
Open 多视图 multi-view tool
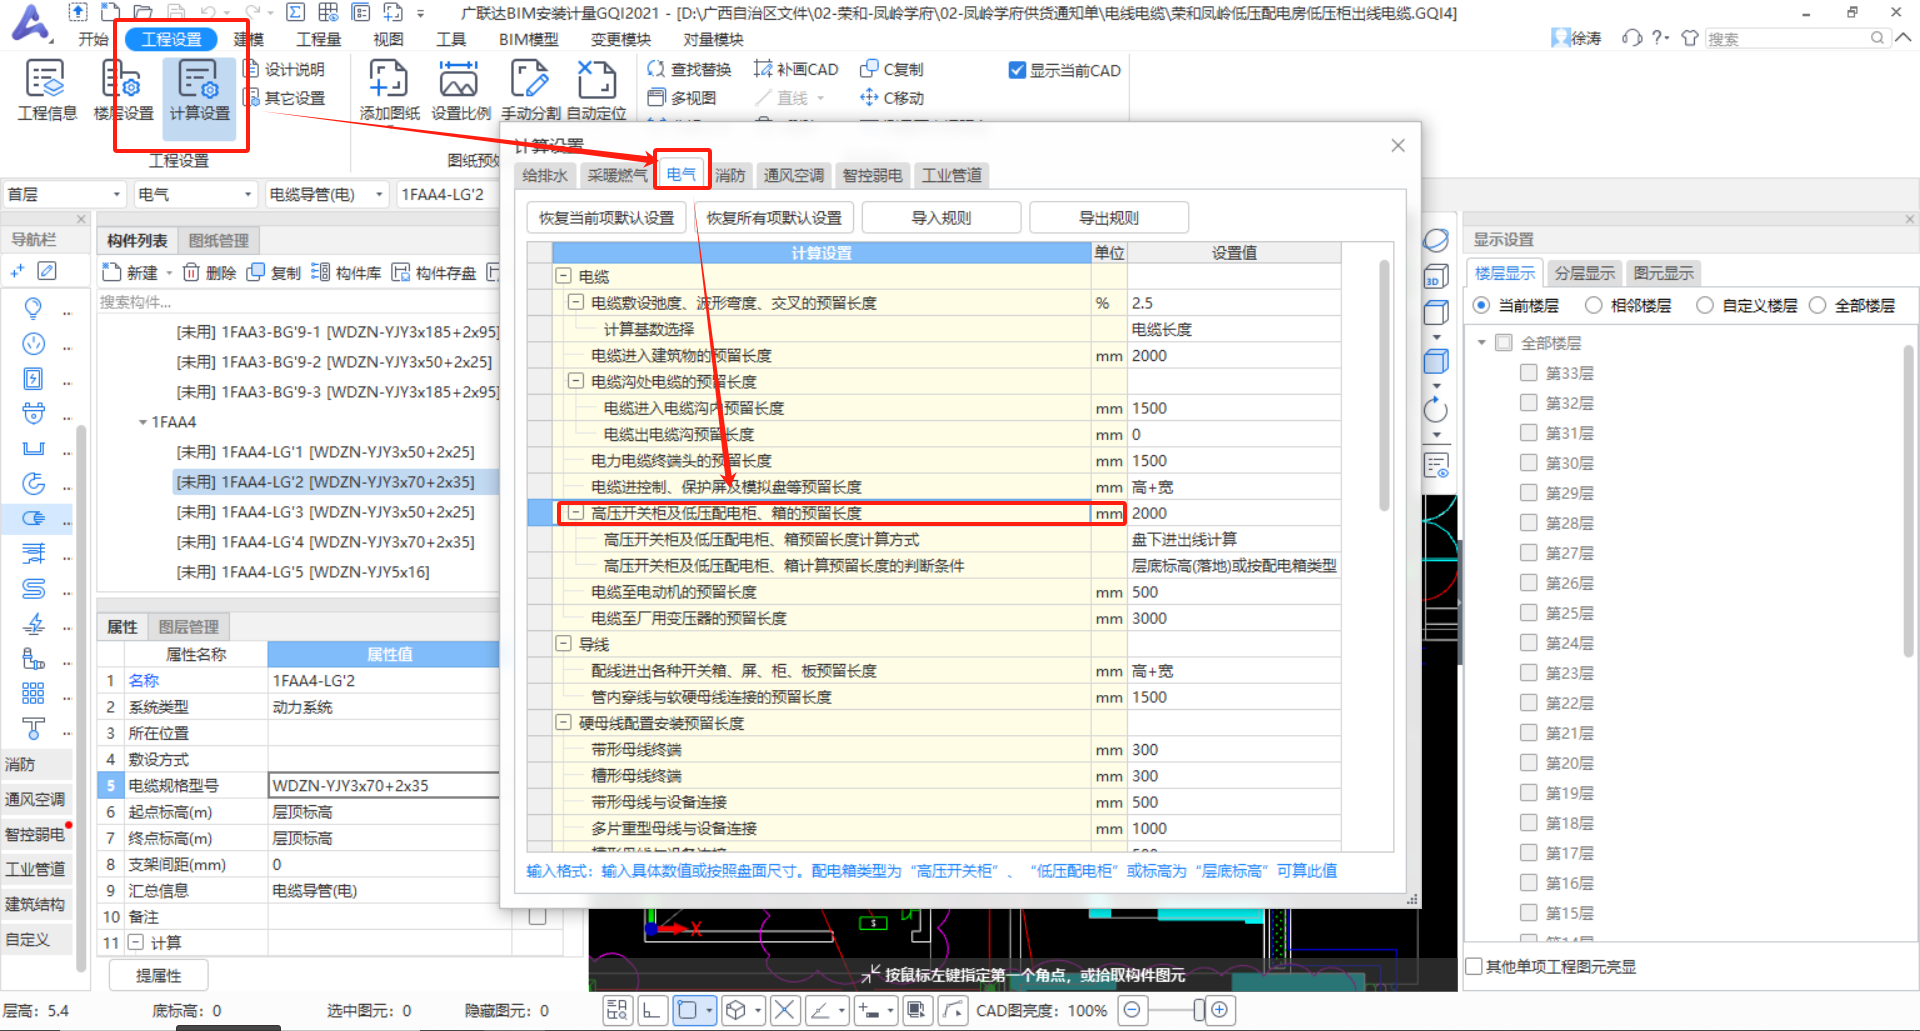682,97
